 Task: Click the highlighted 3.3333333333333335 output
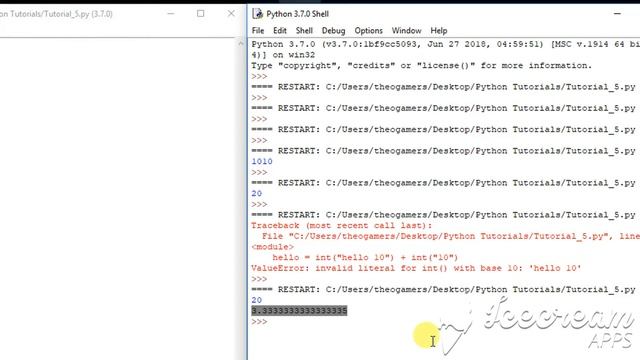299,311
